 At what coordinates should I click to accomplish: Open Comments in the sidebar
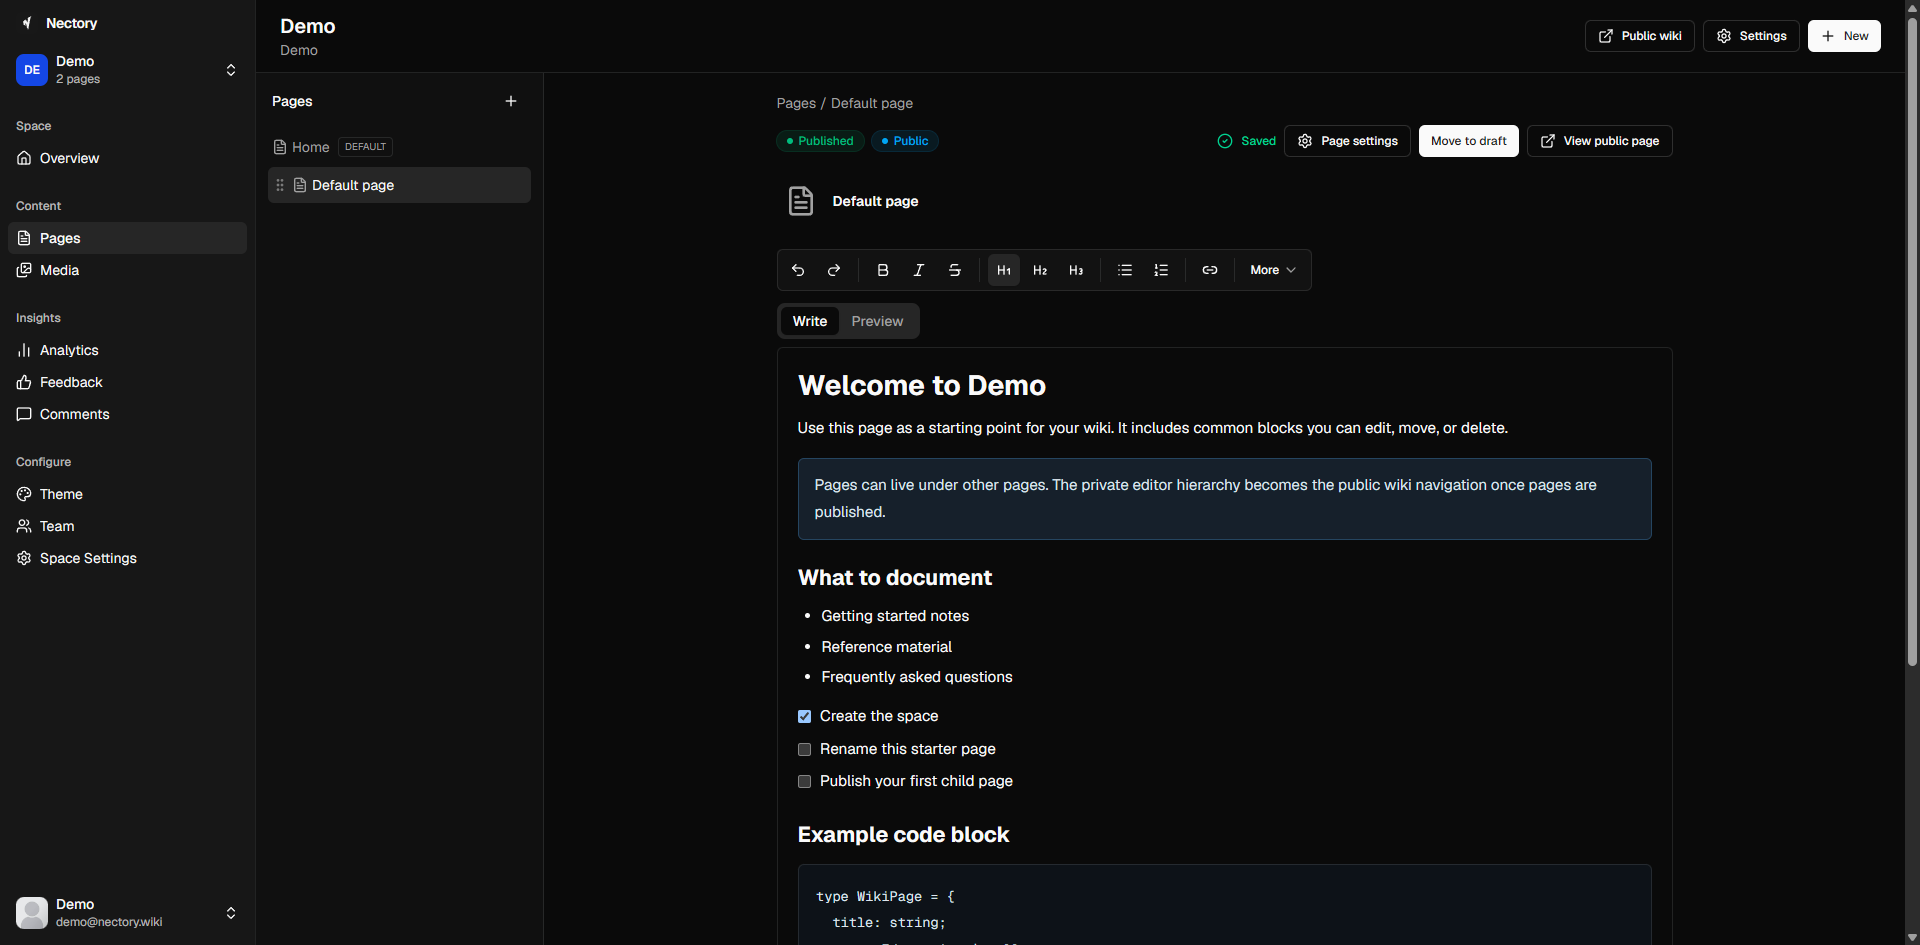[127, 414]
